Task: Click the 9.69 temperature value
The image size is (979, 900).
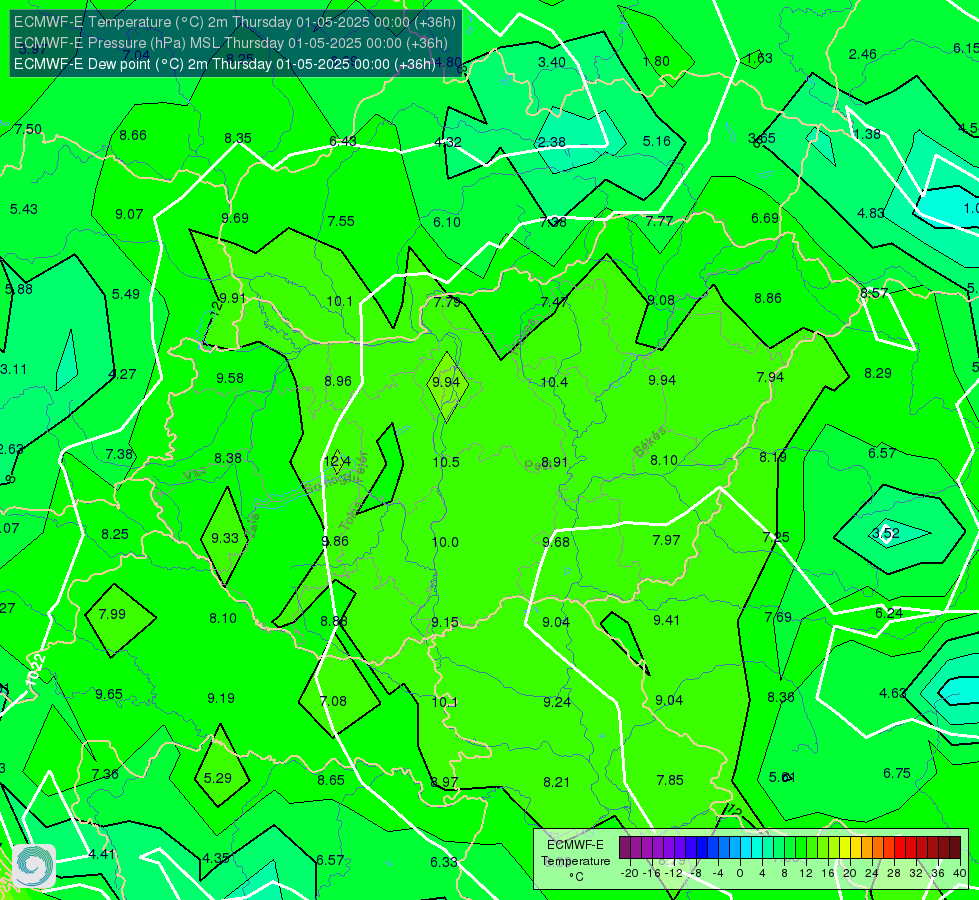Action: [235, 218]
